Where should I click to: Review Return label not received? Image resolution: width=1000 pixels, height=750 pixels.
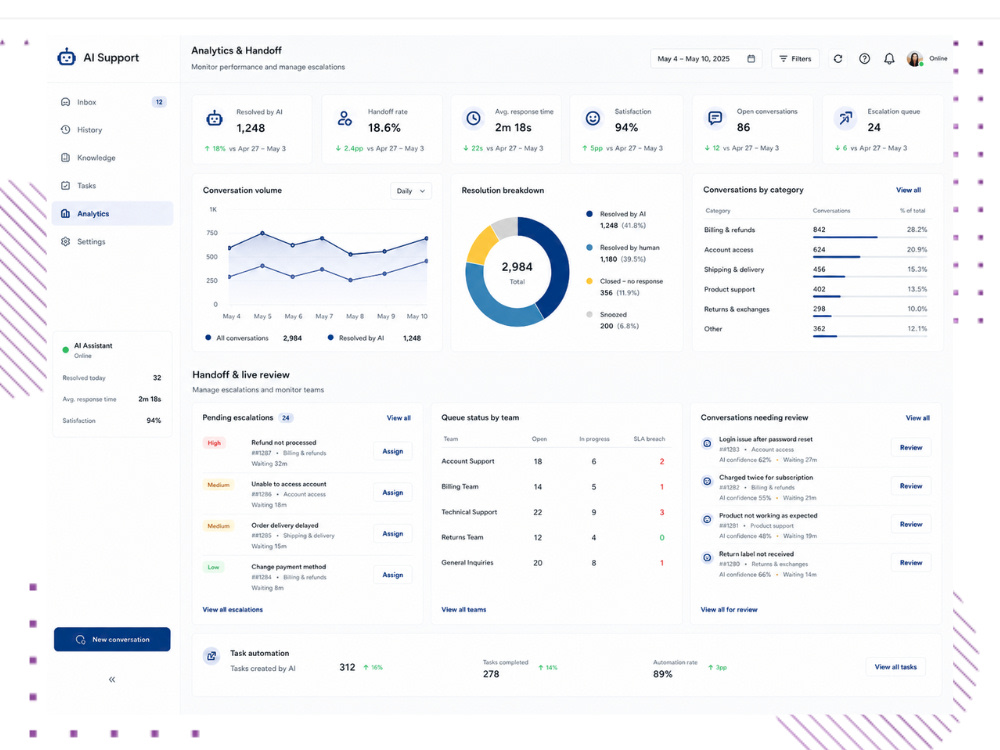(911, 562)
